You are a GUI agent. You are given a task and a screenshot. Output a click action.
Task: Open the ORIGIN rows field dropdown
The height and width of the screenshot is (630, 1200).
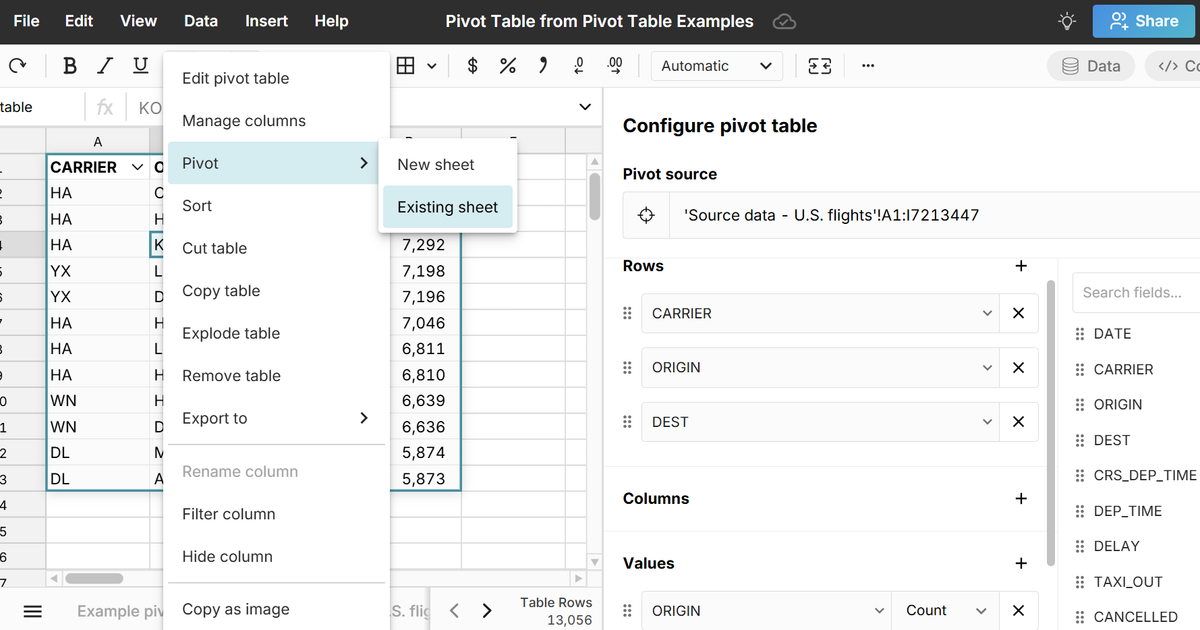point(820,367)
